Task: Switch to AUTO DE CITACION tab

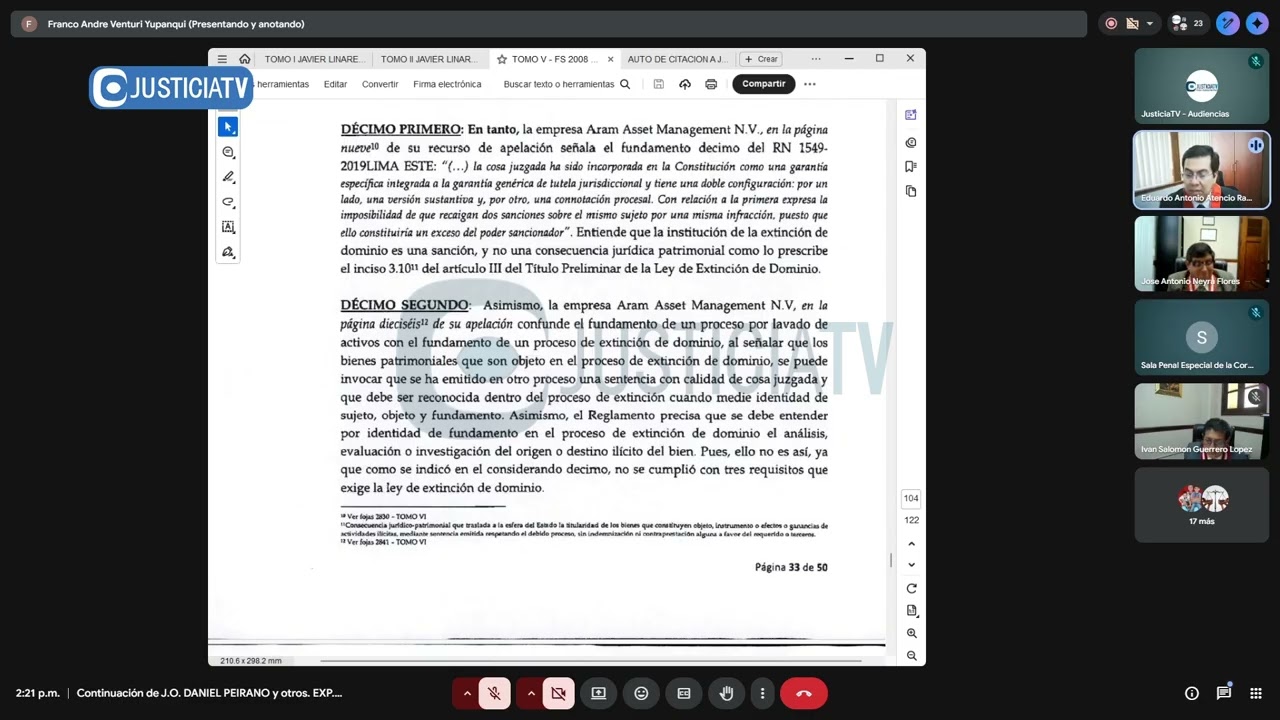Action: [678, 59]
